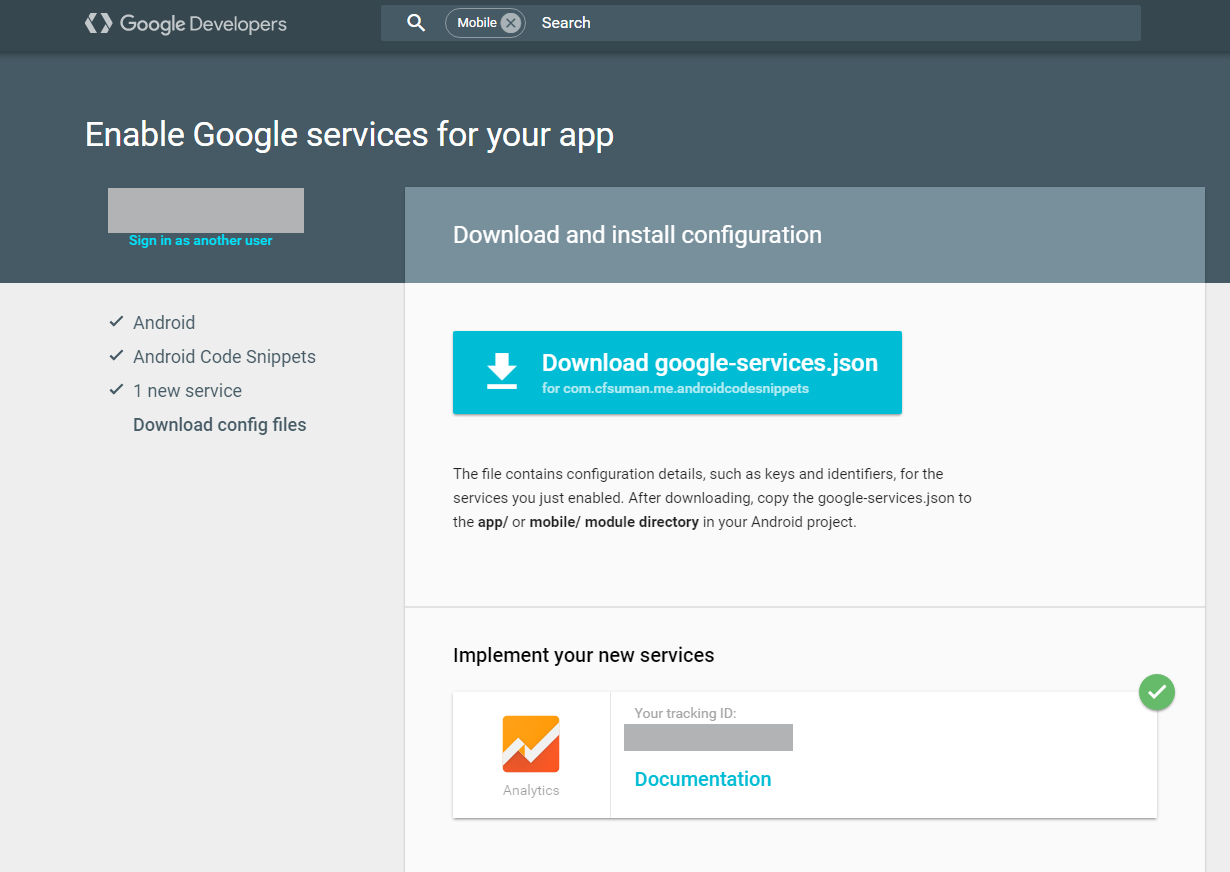This screenshot has height=872, width=1230.
Task: Click the Mobile filter chip label
Action: 477,23
